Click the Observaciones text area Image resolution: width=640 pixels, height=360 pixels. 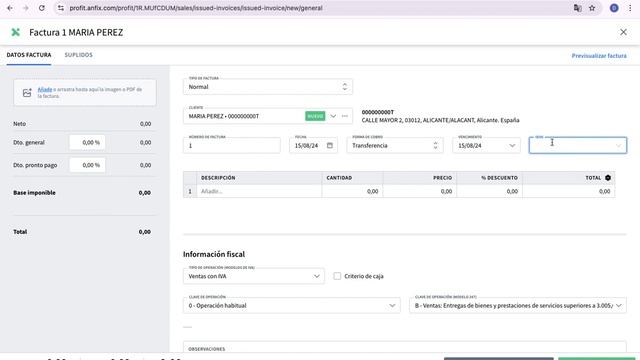[x=404, y=348]
